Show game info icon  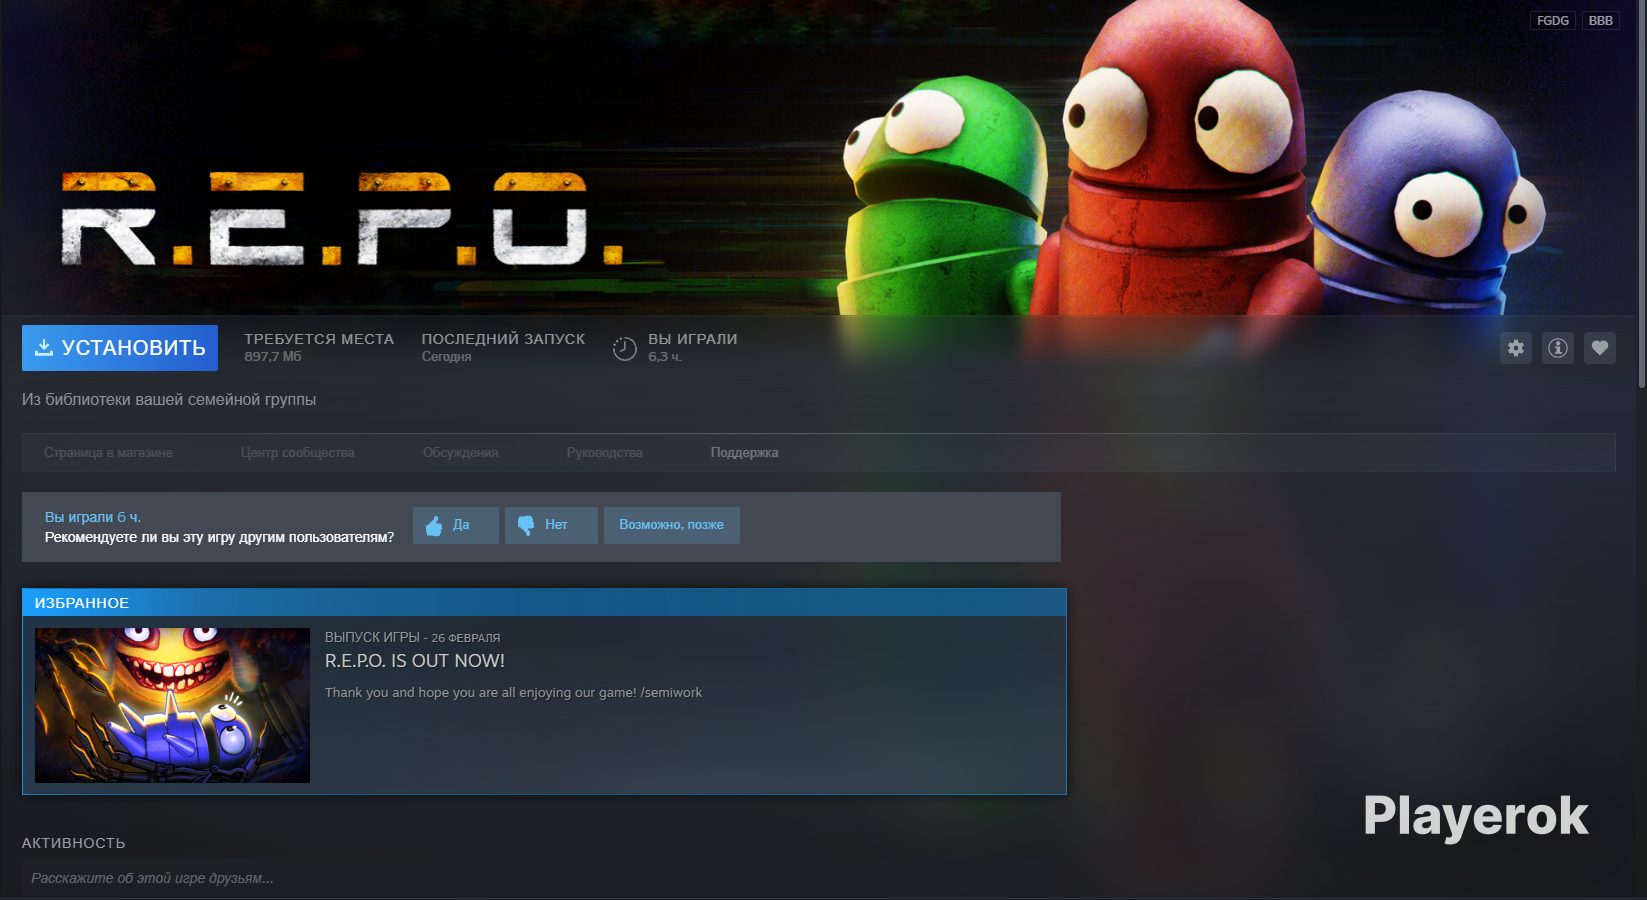coord(1558,348)
